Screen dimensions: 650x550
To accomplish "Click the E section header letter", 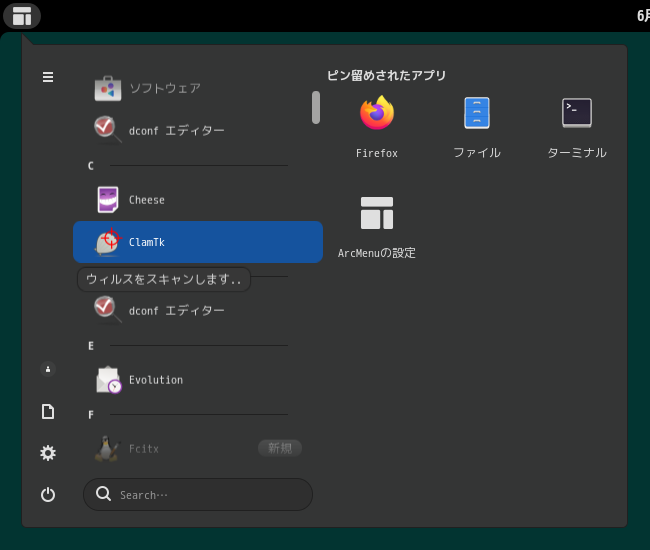I will pos(91,346).
